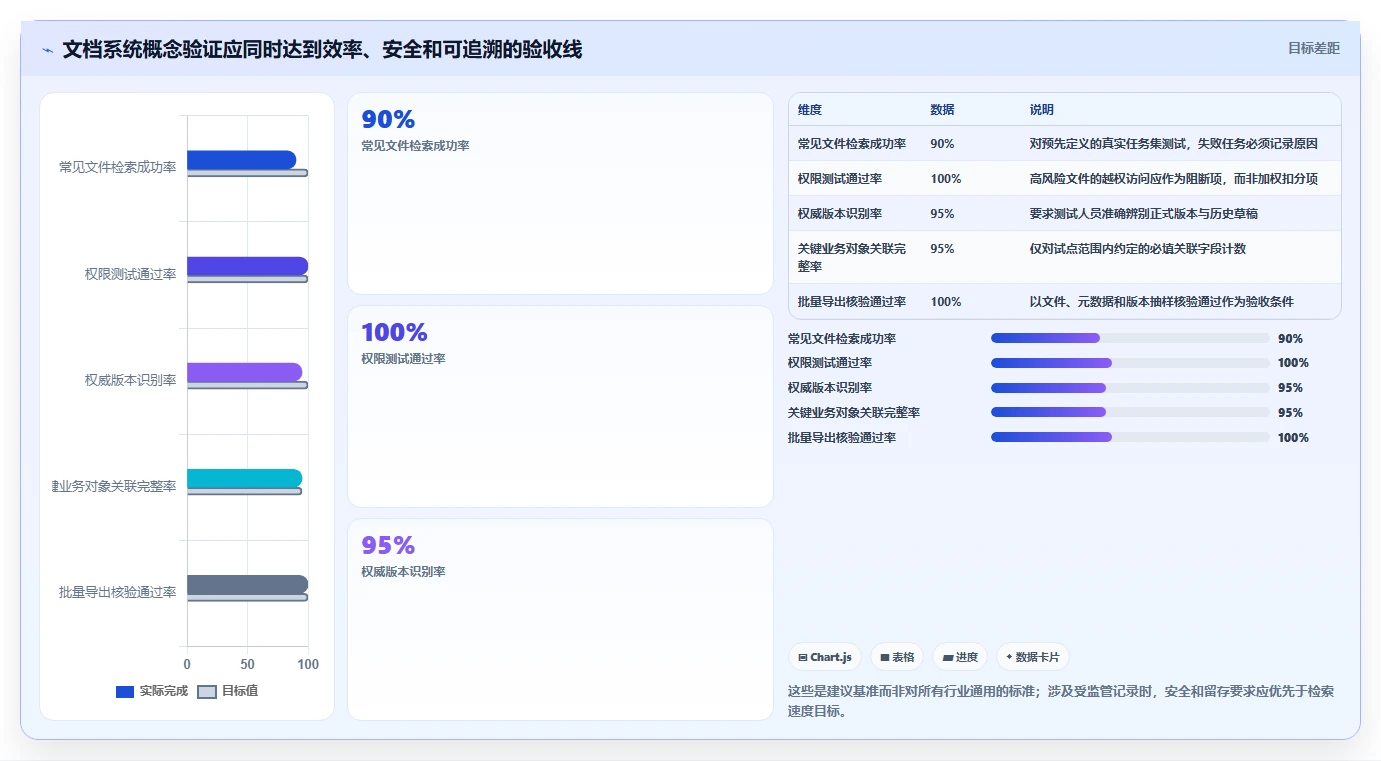This screenshot has height=761, width=1381.
Task: Open the 进度 chip
Action: tap(960, 657)
